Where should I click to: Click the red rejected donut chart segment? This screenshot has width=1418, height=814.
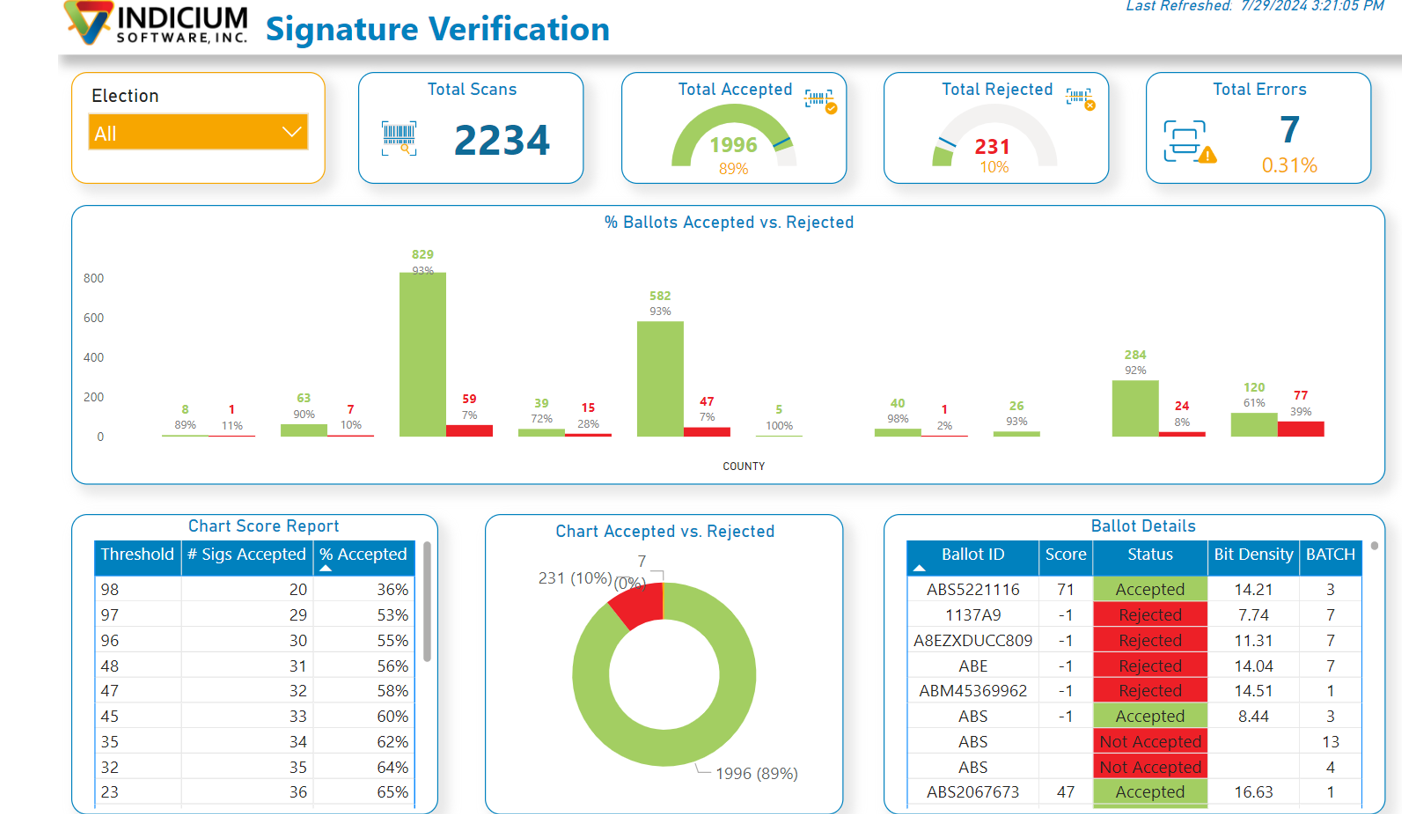coord(636,606)
